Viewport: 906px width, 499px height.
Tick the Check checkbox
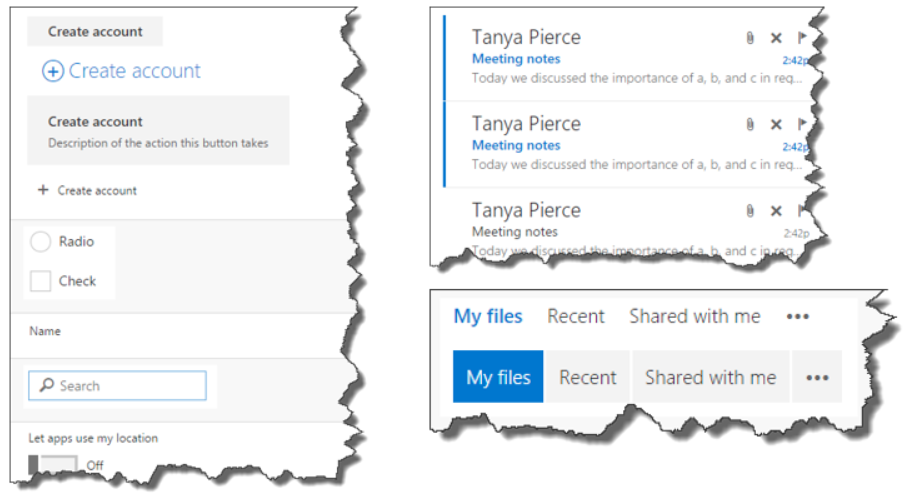(x=41, y=282)
